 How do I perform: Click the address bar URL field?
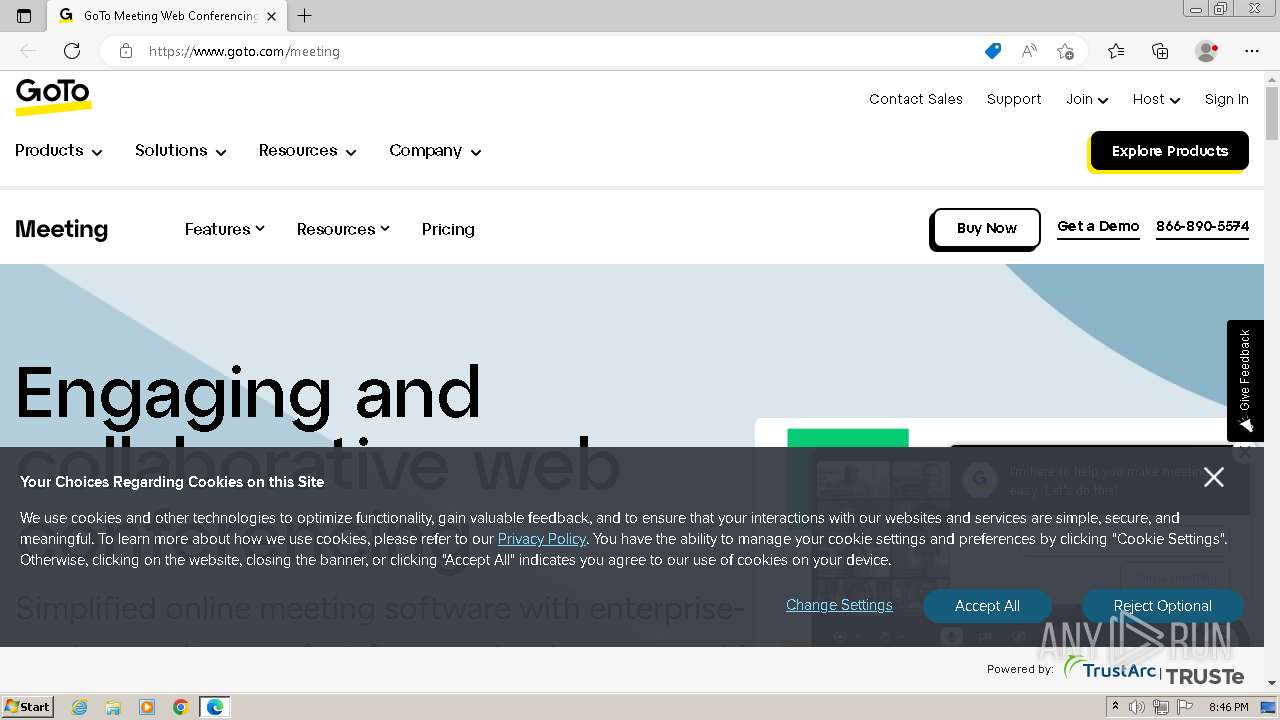pyautogui.click(x=560, y=51)
